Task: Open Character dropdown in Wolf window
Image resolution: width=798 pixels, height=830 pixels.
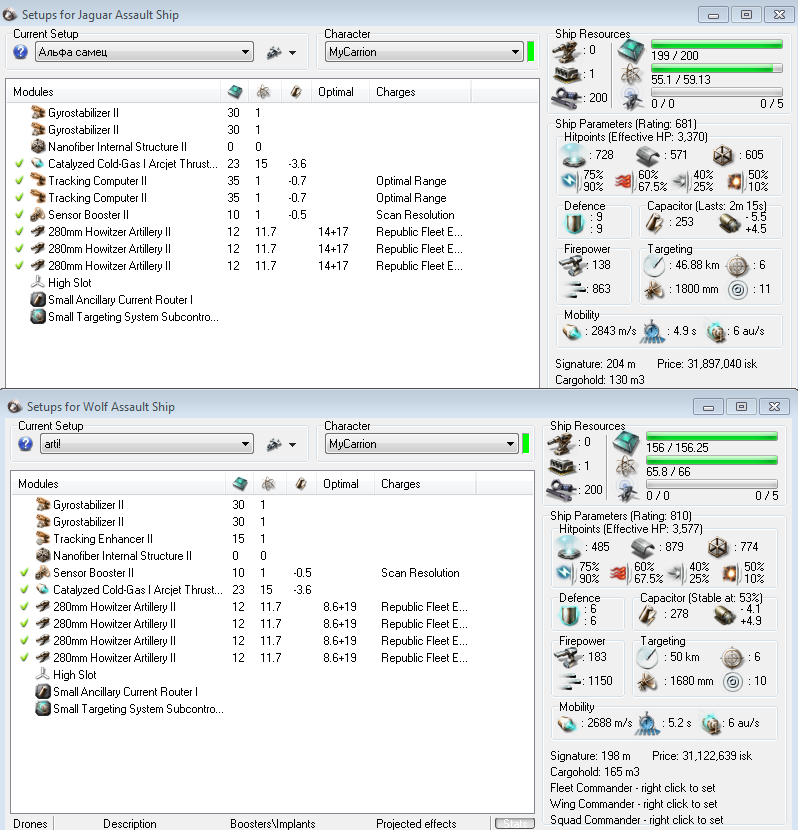Action: (421, 444)
